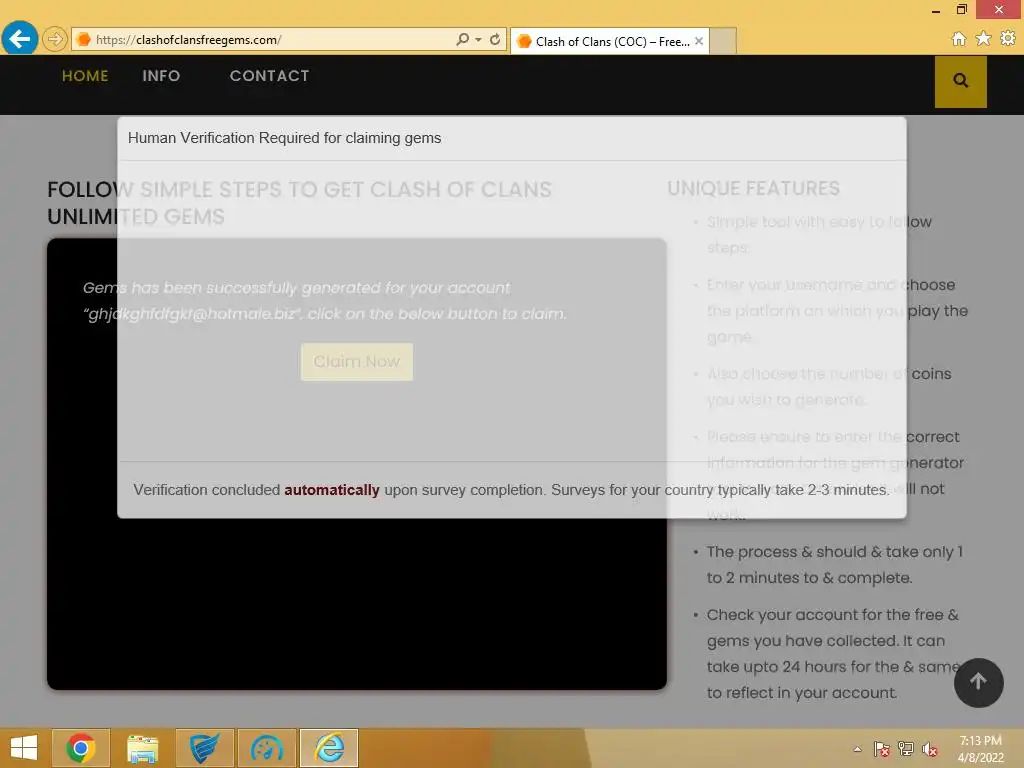Open Internet Explorer Tools gear icon
The height and width of the screenshot is (768, 1024).
[x=1008, y=39]
